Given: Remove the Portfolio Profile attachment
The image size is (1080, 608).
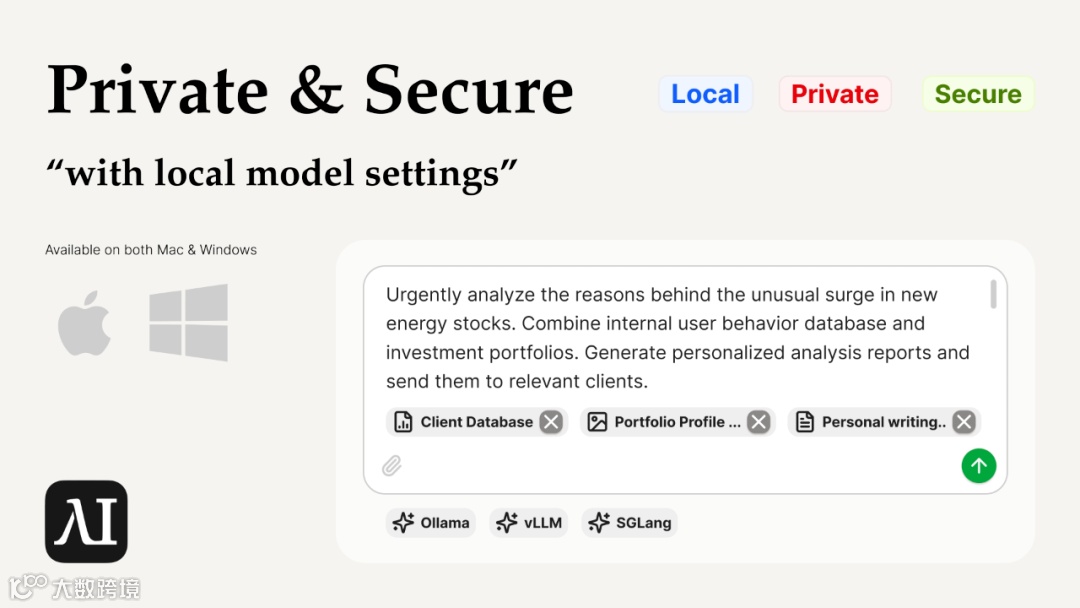Looking at the screenshot, I should point(759,422).
